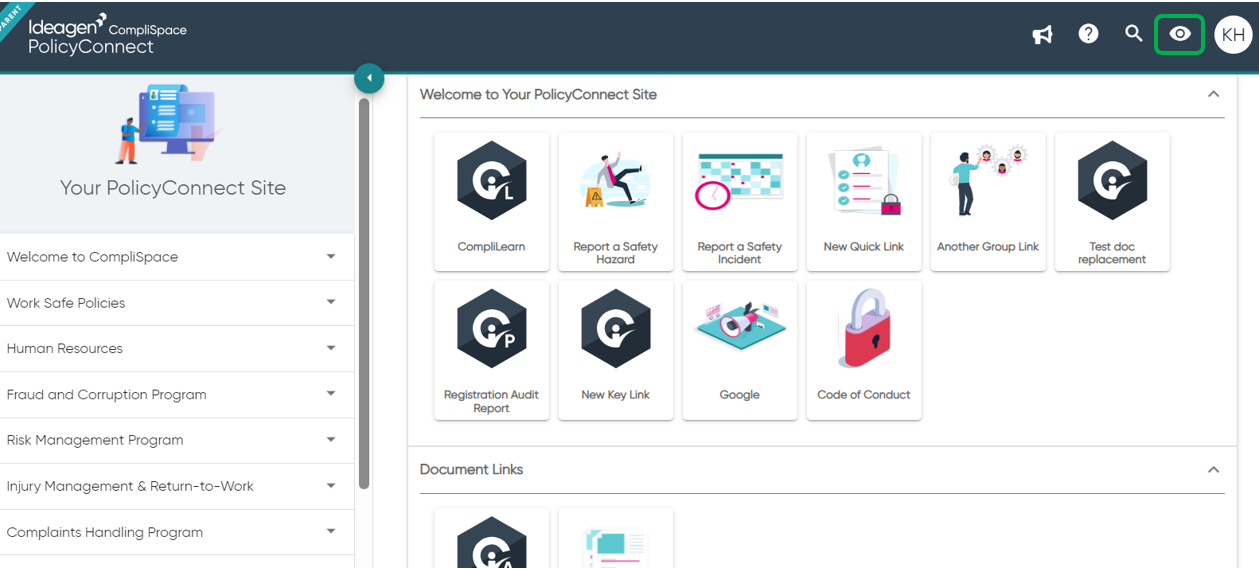Select Risk Management Program menu item

177,440
